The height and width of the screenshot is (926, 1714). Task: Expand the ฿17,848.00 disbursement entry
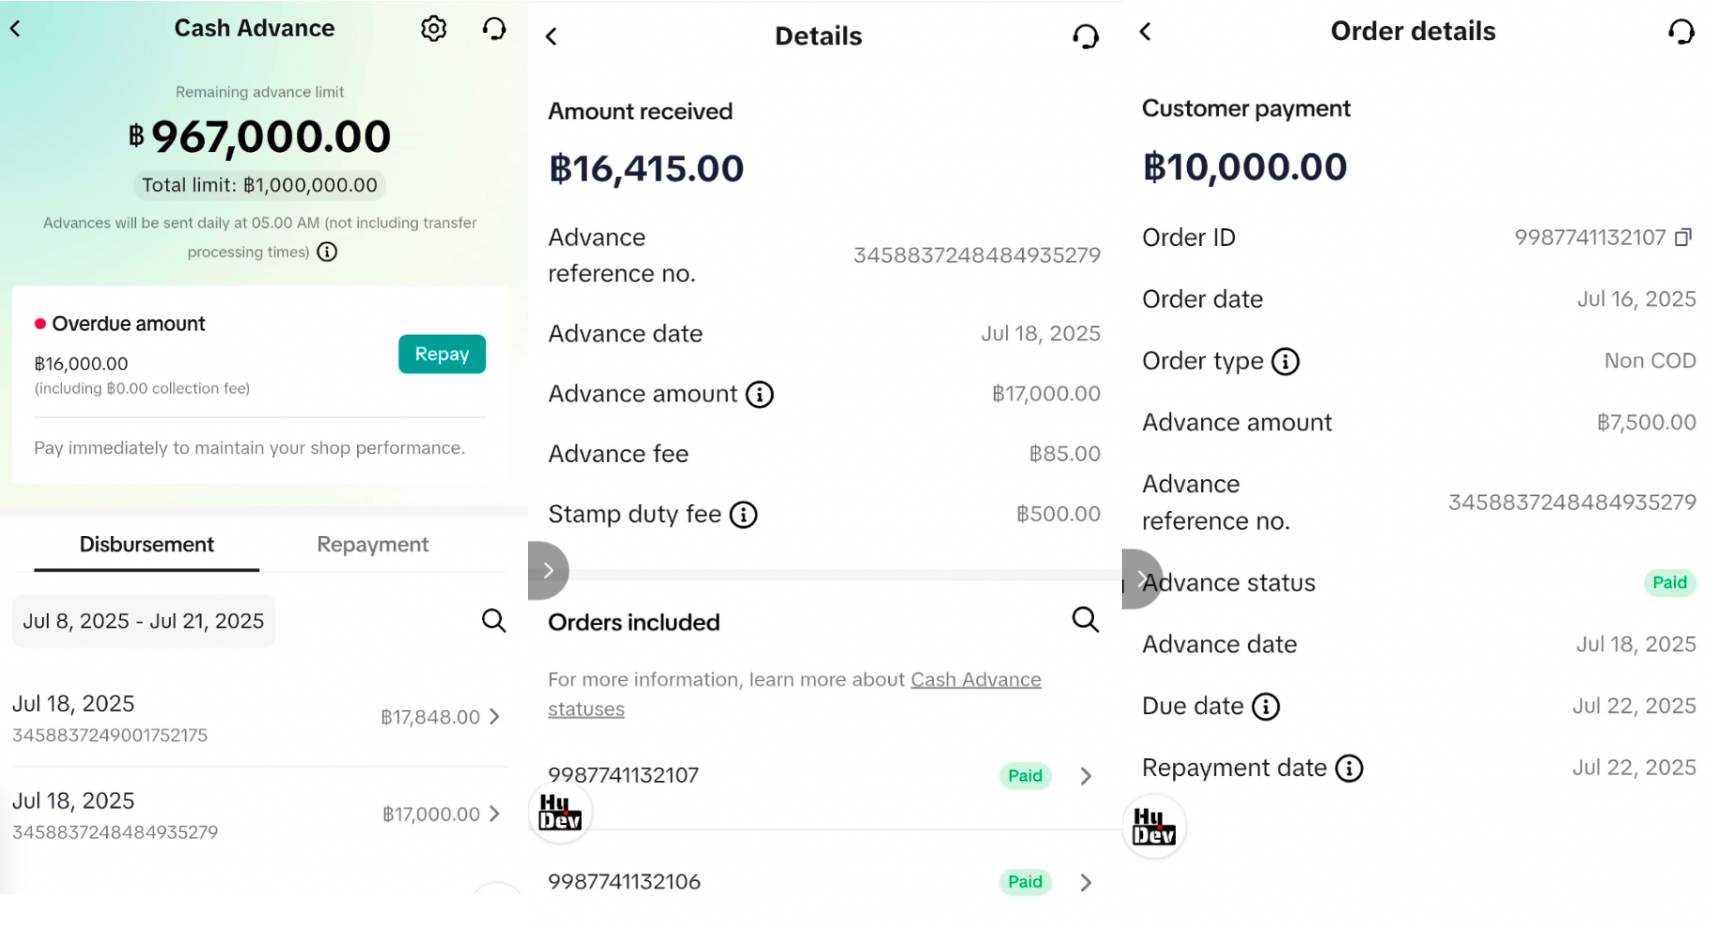click(494, 717)
